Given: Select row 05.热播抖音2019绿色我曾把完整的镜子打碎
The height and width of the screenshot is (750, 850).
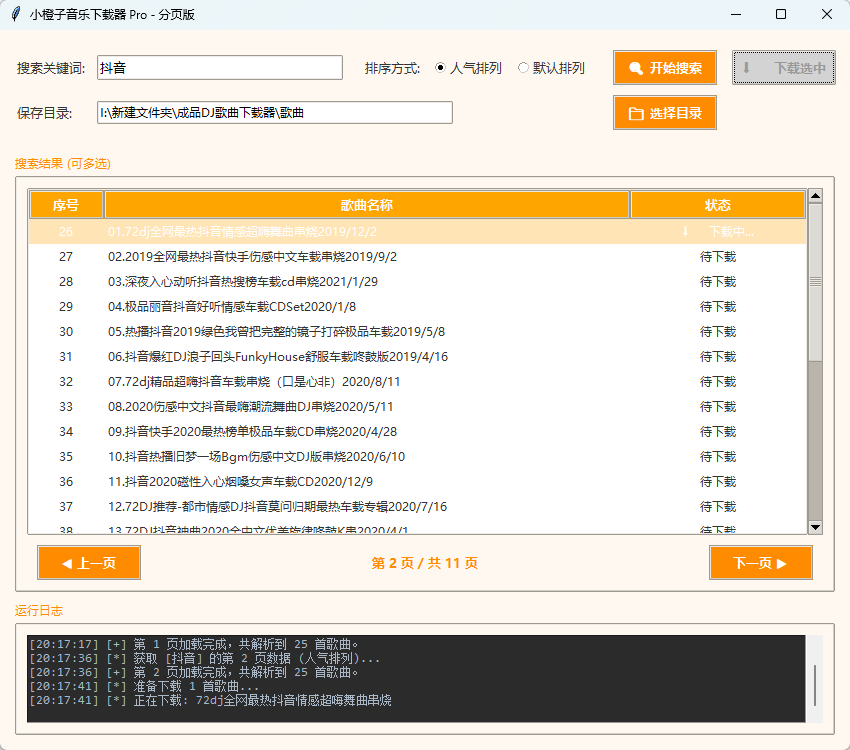Looking at the screenshot, I should [x=417, y=331].
